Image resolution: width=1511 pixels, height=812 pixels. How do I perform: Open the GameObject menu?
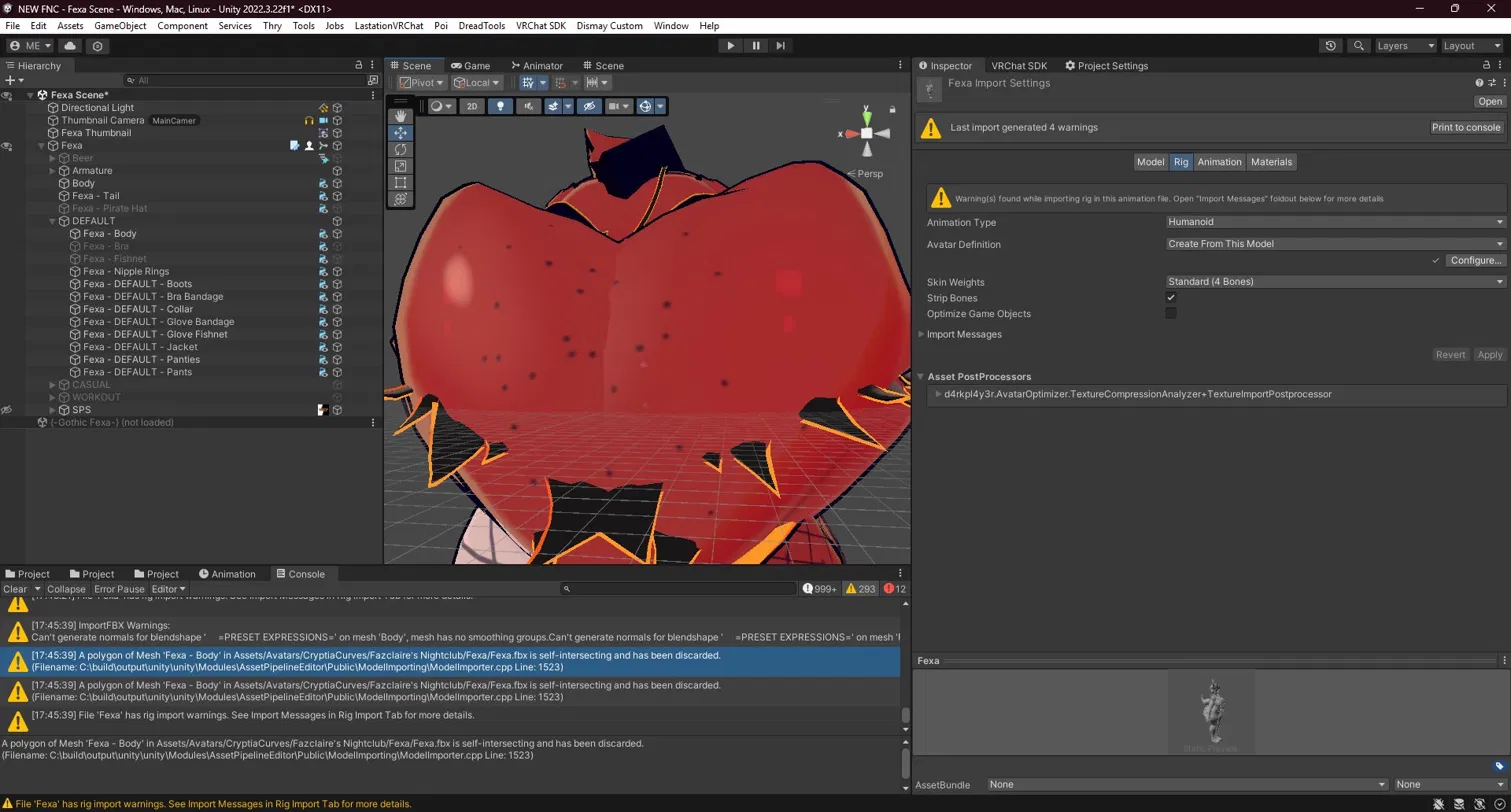pos(120,25)
